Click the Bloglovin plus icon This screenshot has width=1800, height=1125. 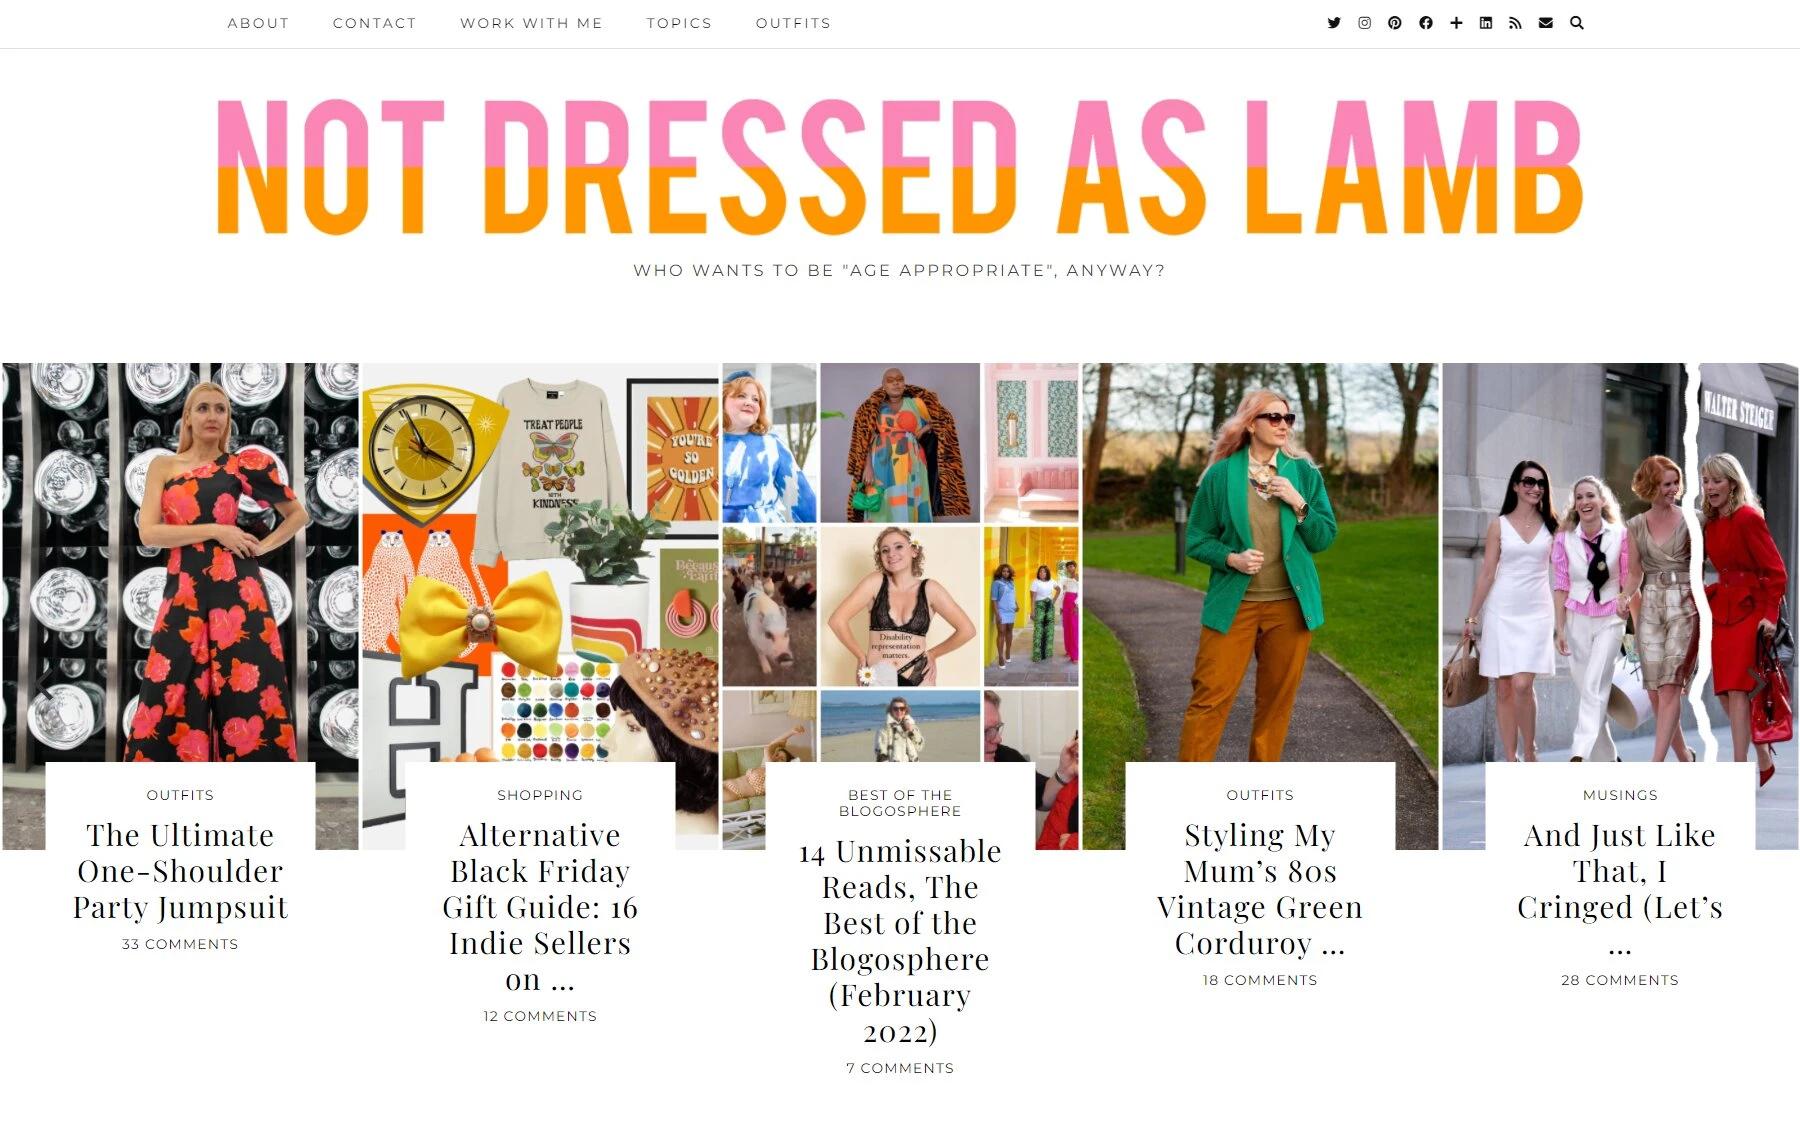coord(1456,23)
